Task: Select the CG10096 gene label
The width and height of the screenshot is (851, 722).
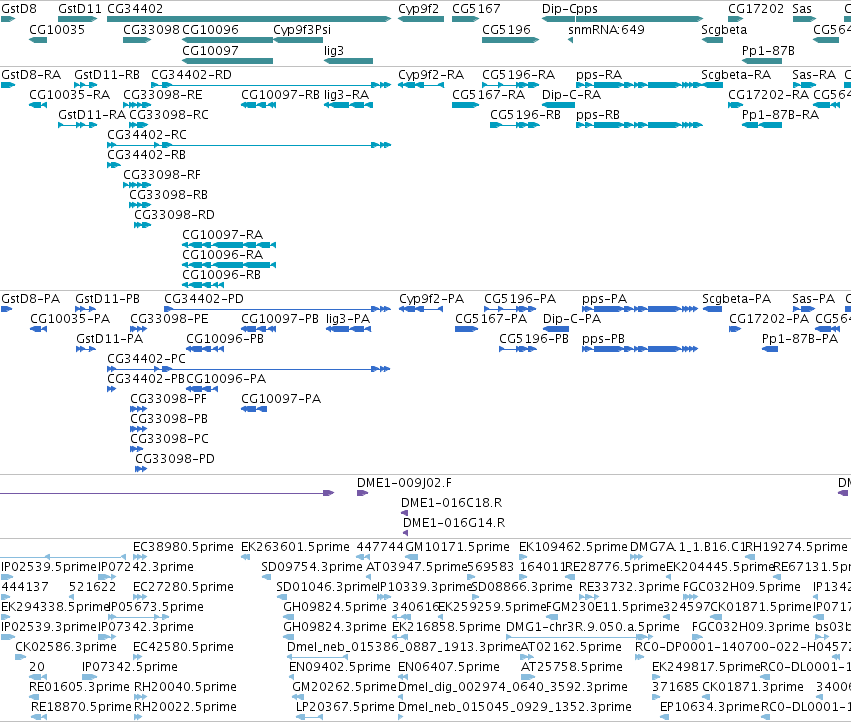Action: point(210,30)
